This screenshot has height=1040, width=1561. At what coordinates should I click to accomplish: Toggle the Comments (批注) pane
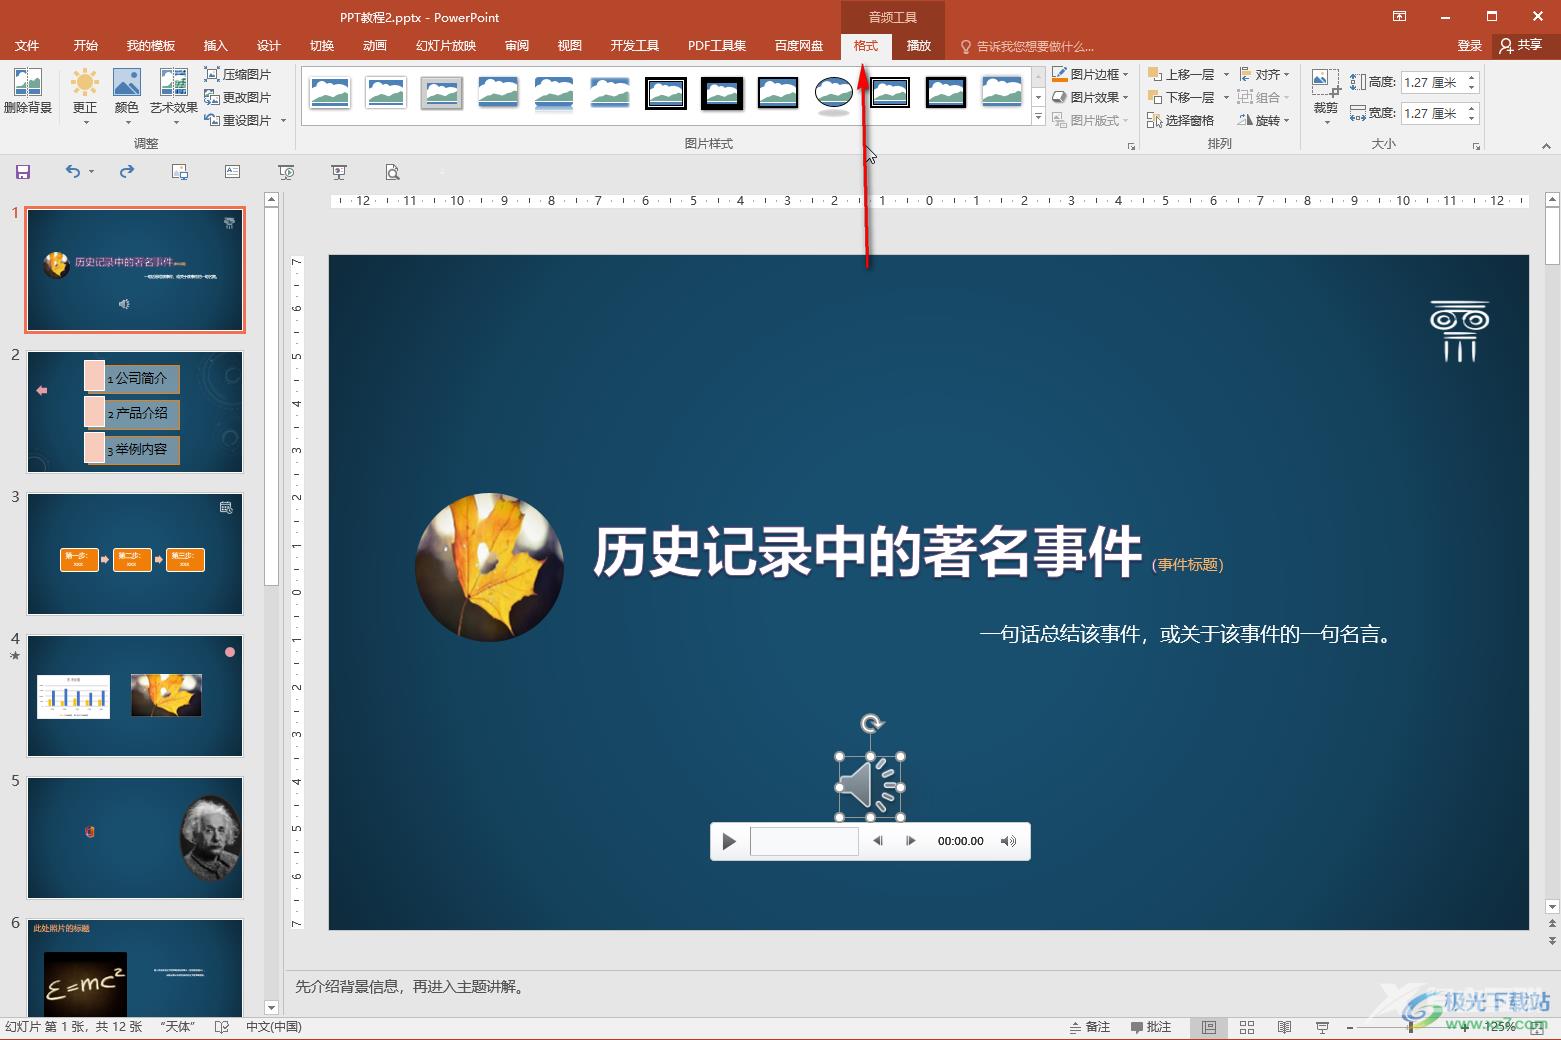point(1150,1027)
